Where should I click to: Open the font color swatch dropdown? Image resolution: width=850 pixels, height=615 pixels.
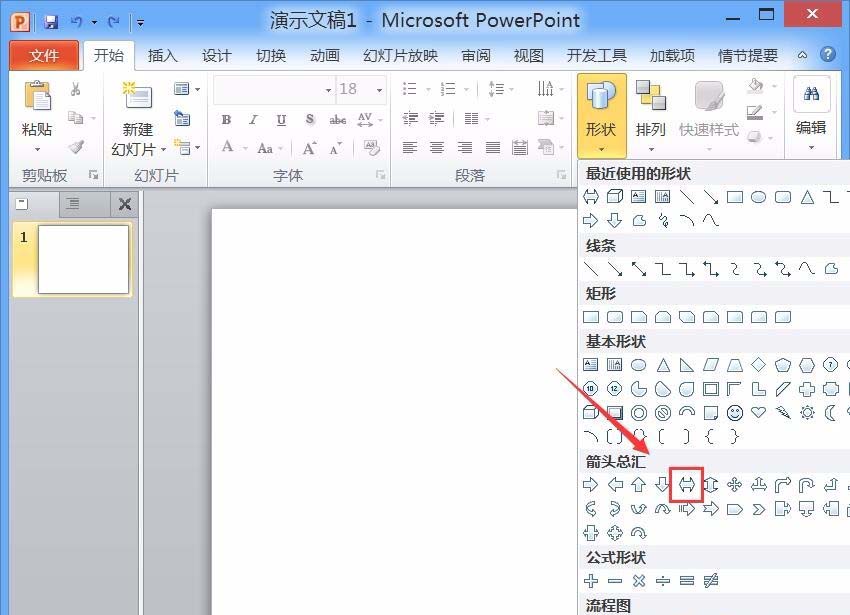click(x=244, y=148)
